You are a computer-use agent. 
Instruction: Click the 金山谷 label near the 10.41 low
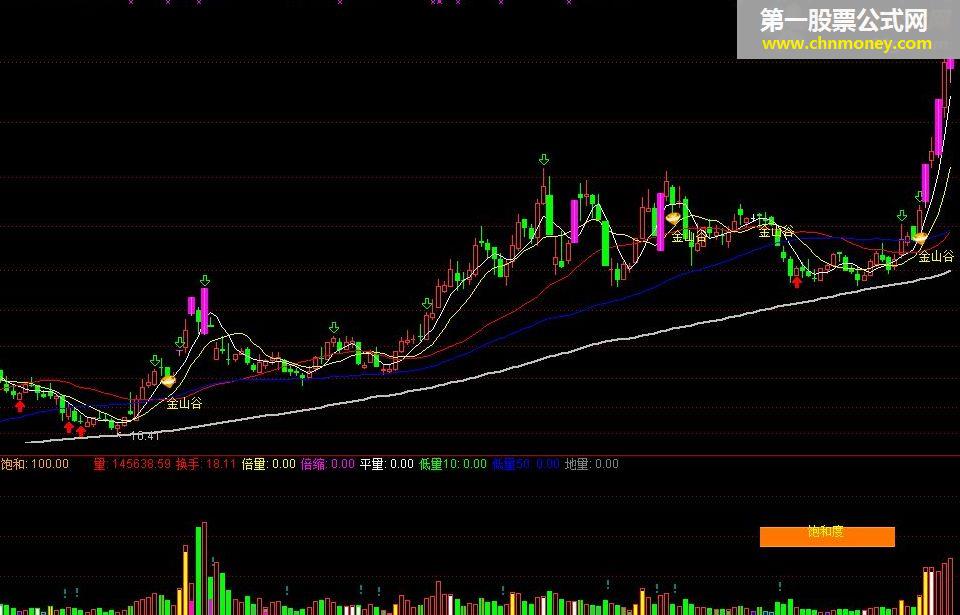184,403
